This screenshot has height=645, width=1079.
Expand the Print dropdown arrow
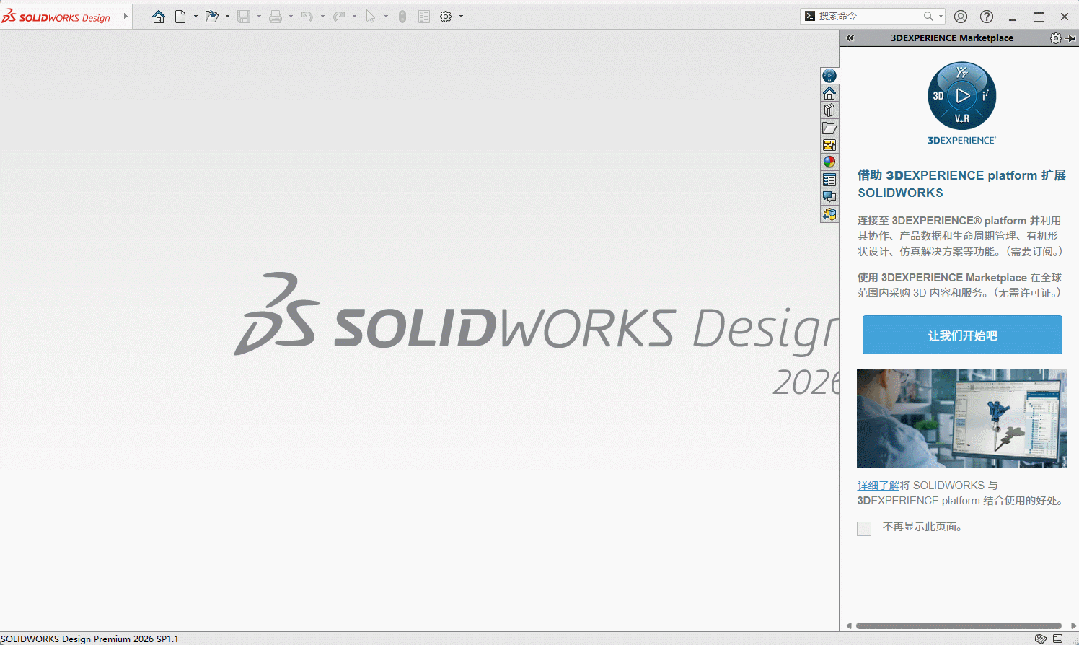point(291,17)
